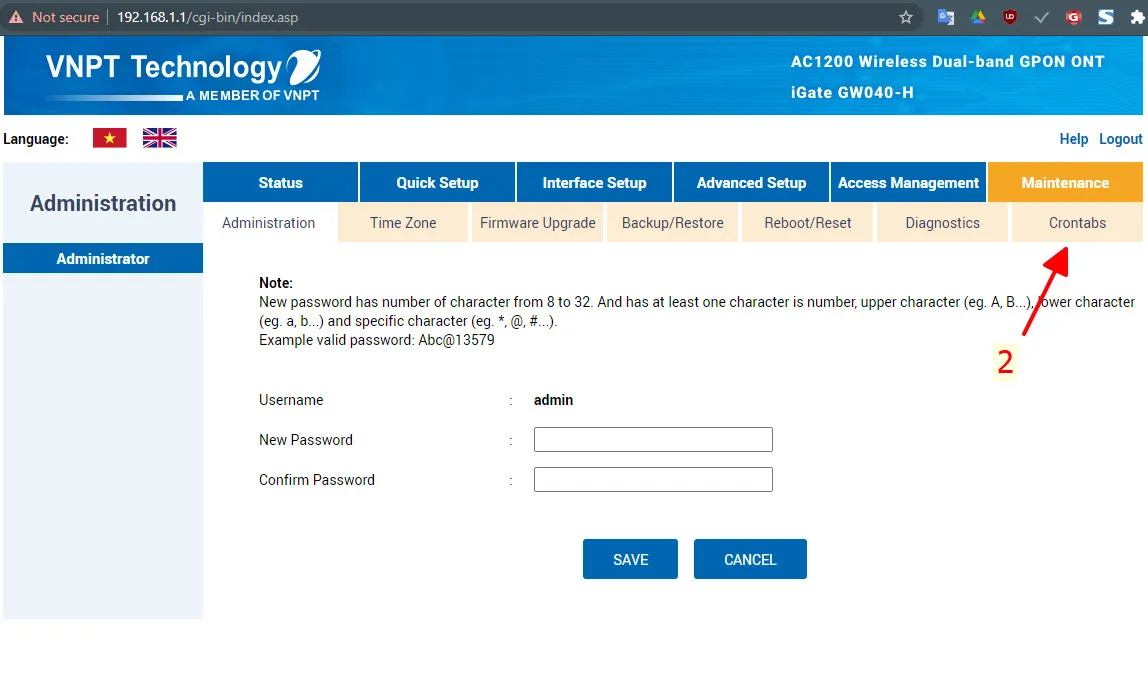Open the Crontabs sub-tab
This screenshot has height=689, width=1148.
tap(1077, 223)
